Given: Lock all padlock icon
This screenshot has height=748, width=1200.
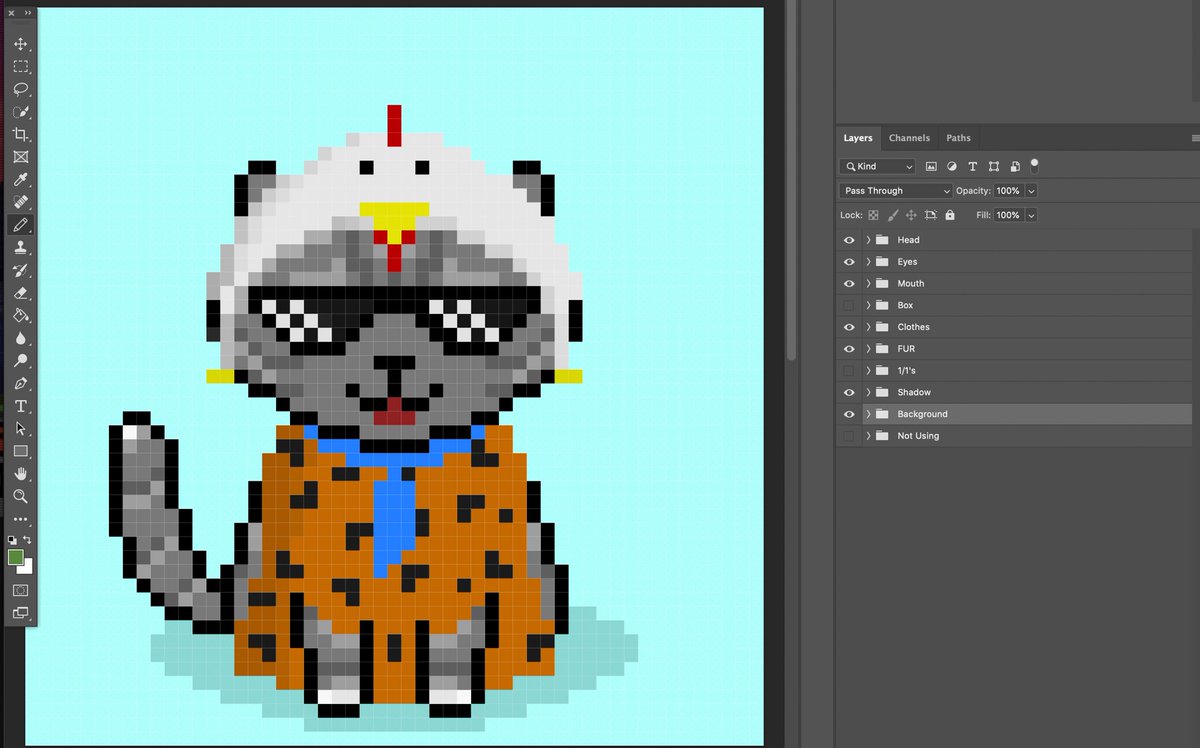Looking at the screenshot, I should click(x=950, y=215).
